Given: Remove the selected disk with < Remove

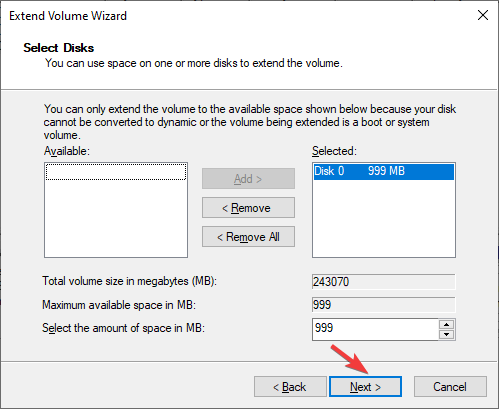Looking at the screenshot, I should point(248,208).
